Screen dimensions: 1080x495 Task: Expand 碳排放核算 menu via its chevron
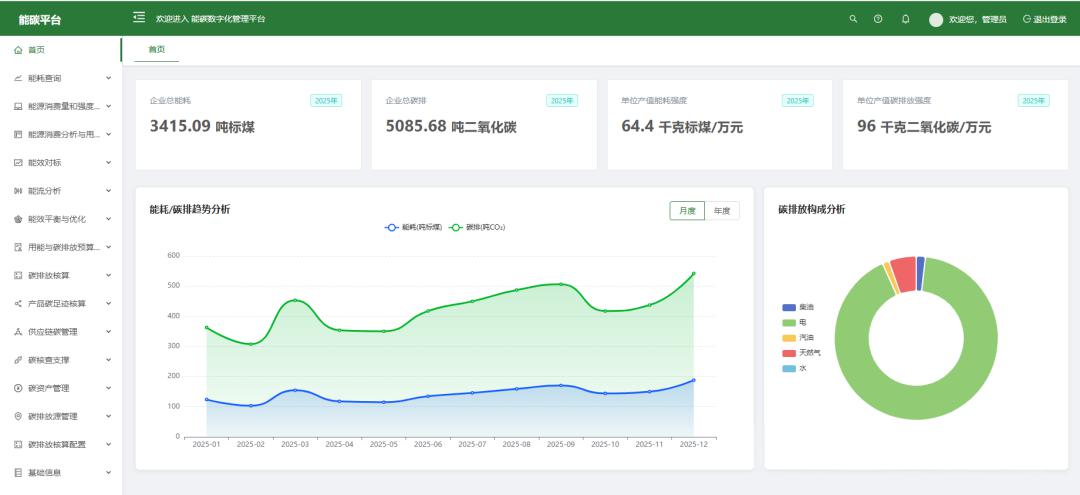(108, 275)
